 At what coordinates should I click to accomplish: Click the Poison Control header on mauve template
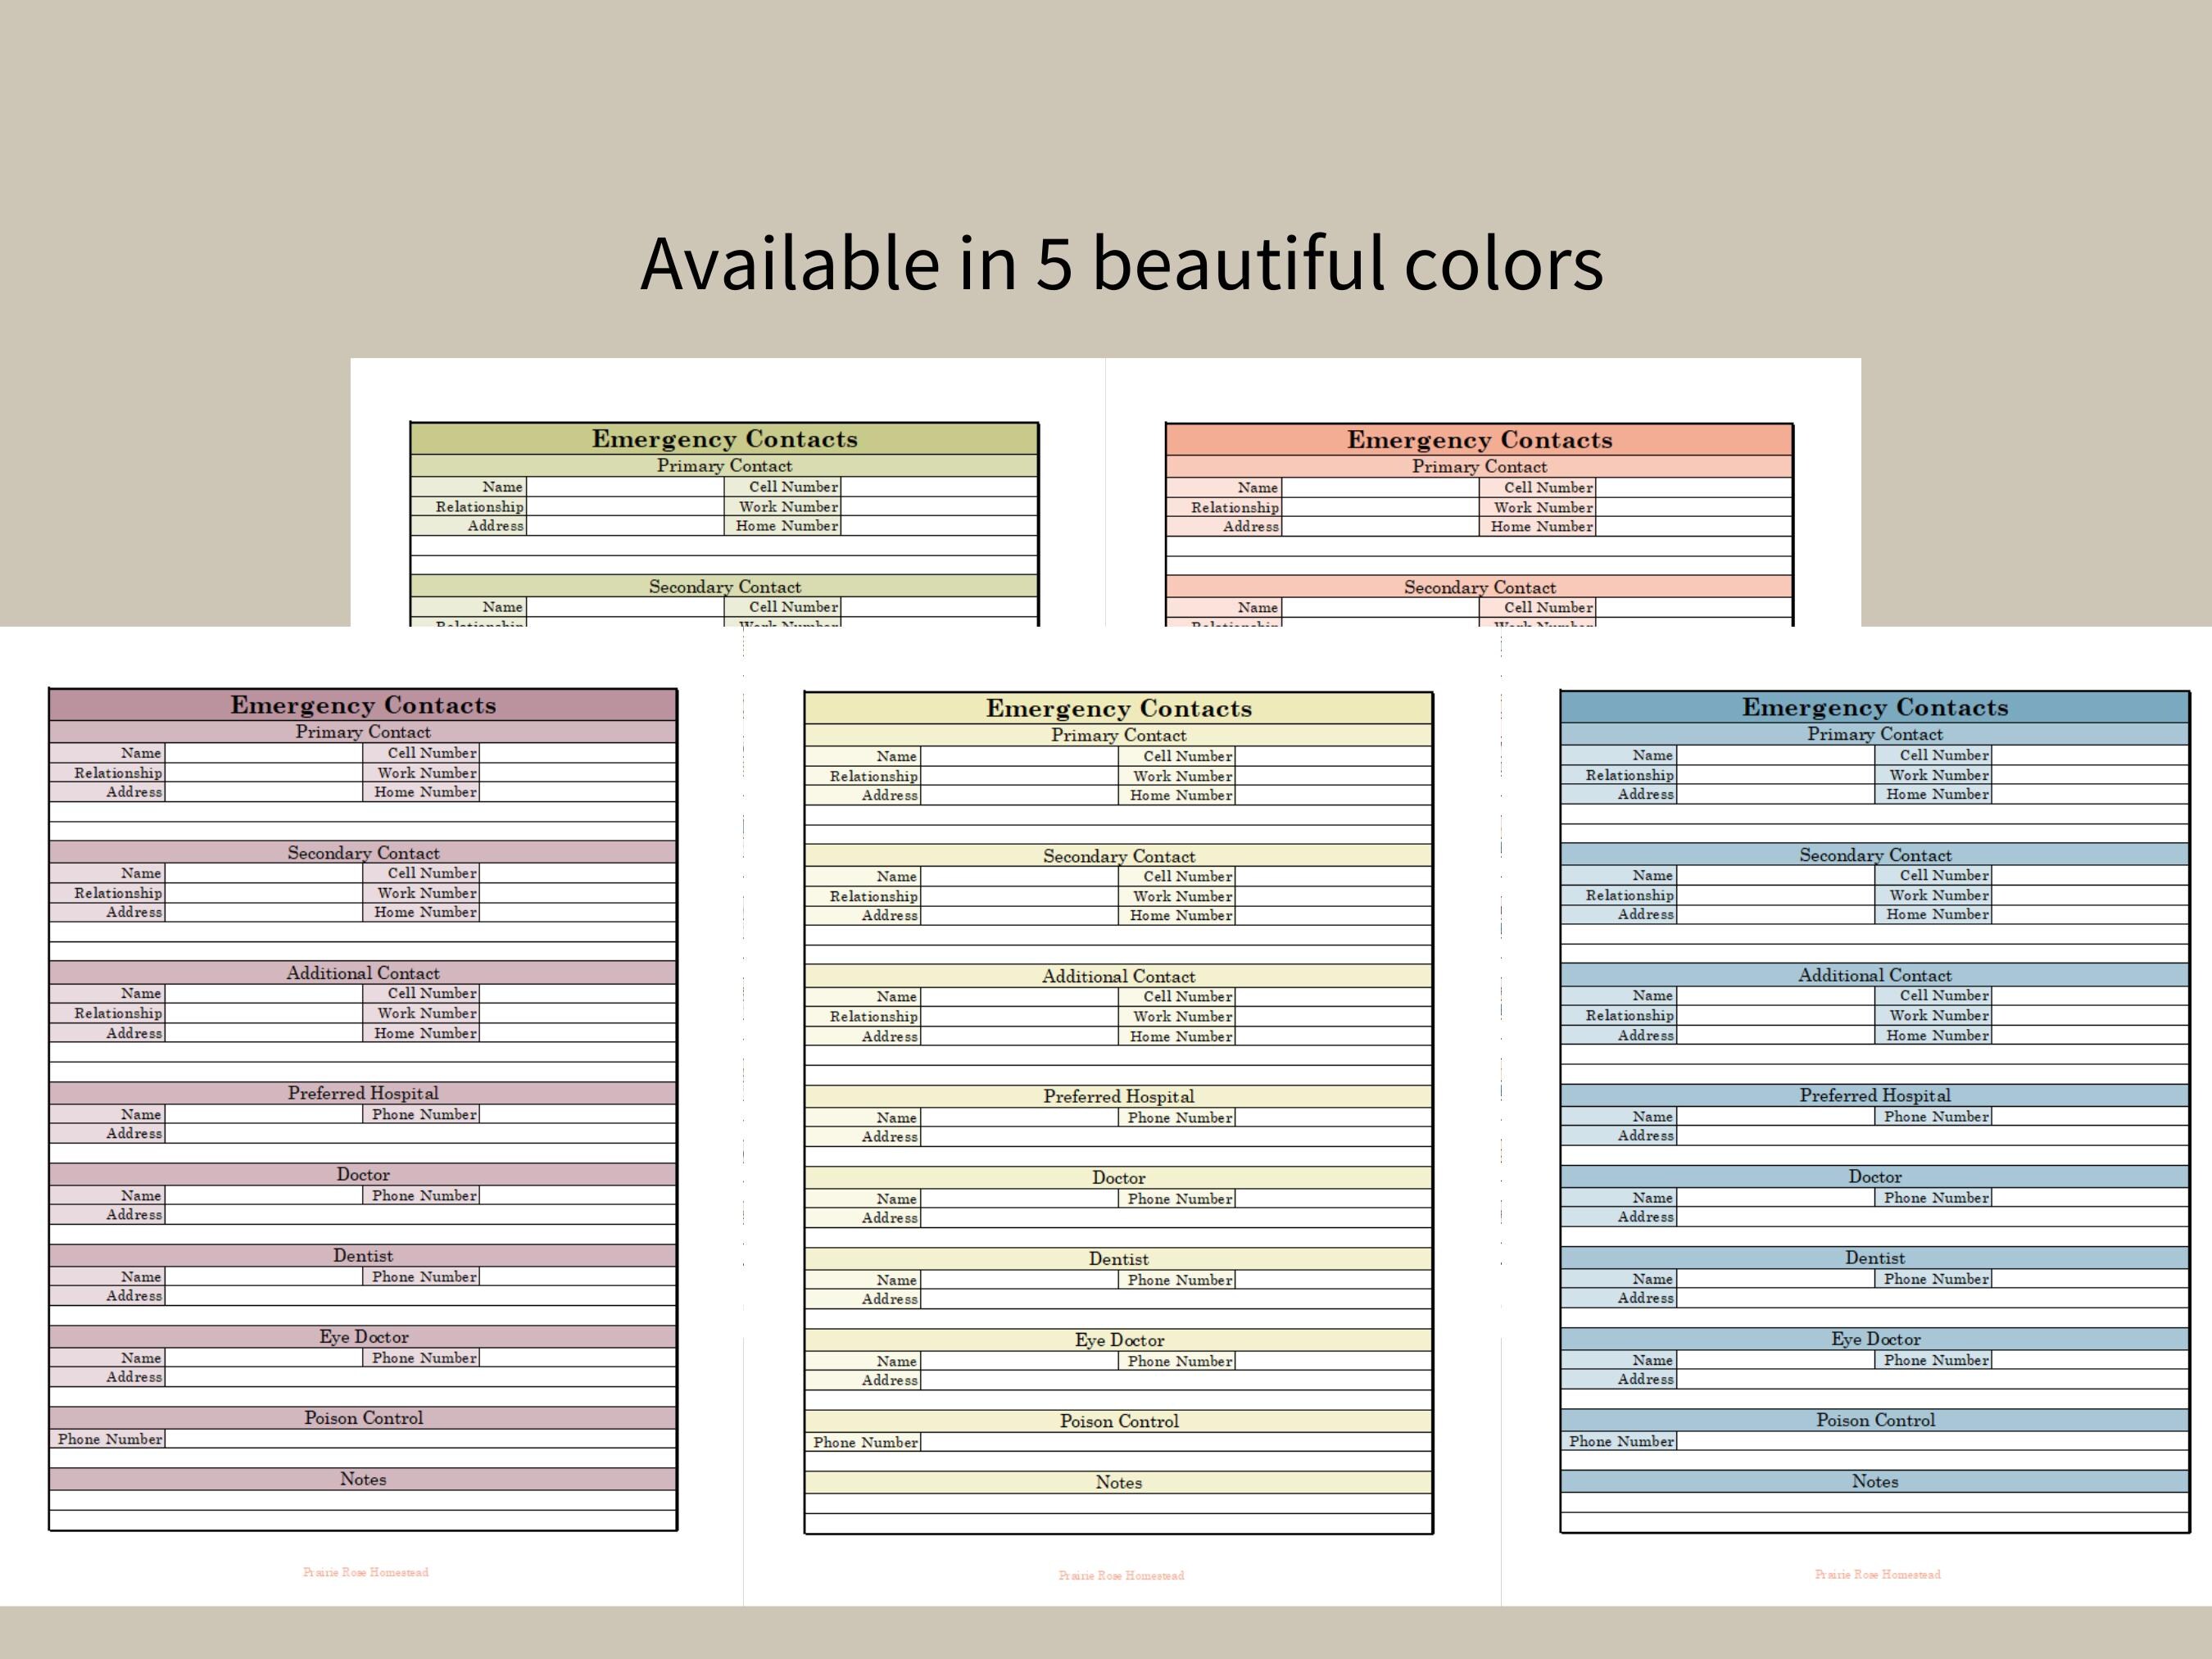(x=363, y=1418)
